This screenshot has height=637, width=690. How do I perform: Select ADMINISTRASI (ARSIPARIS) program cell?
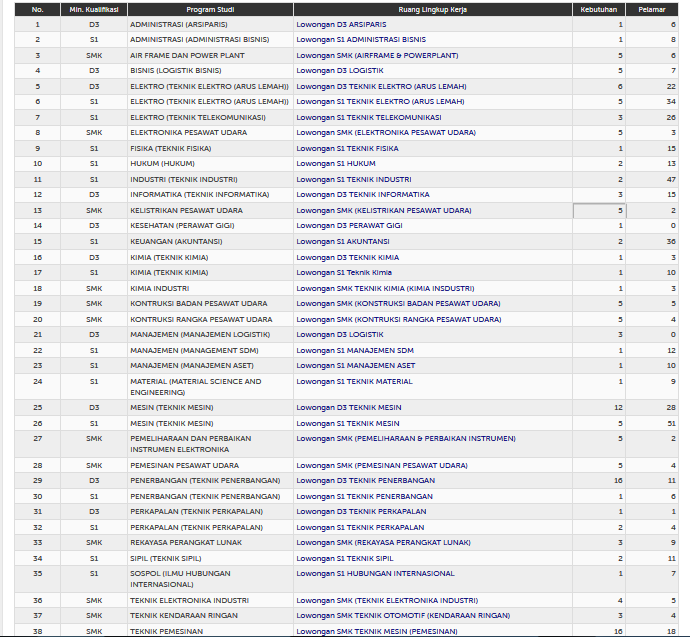(x=210, y=25)
